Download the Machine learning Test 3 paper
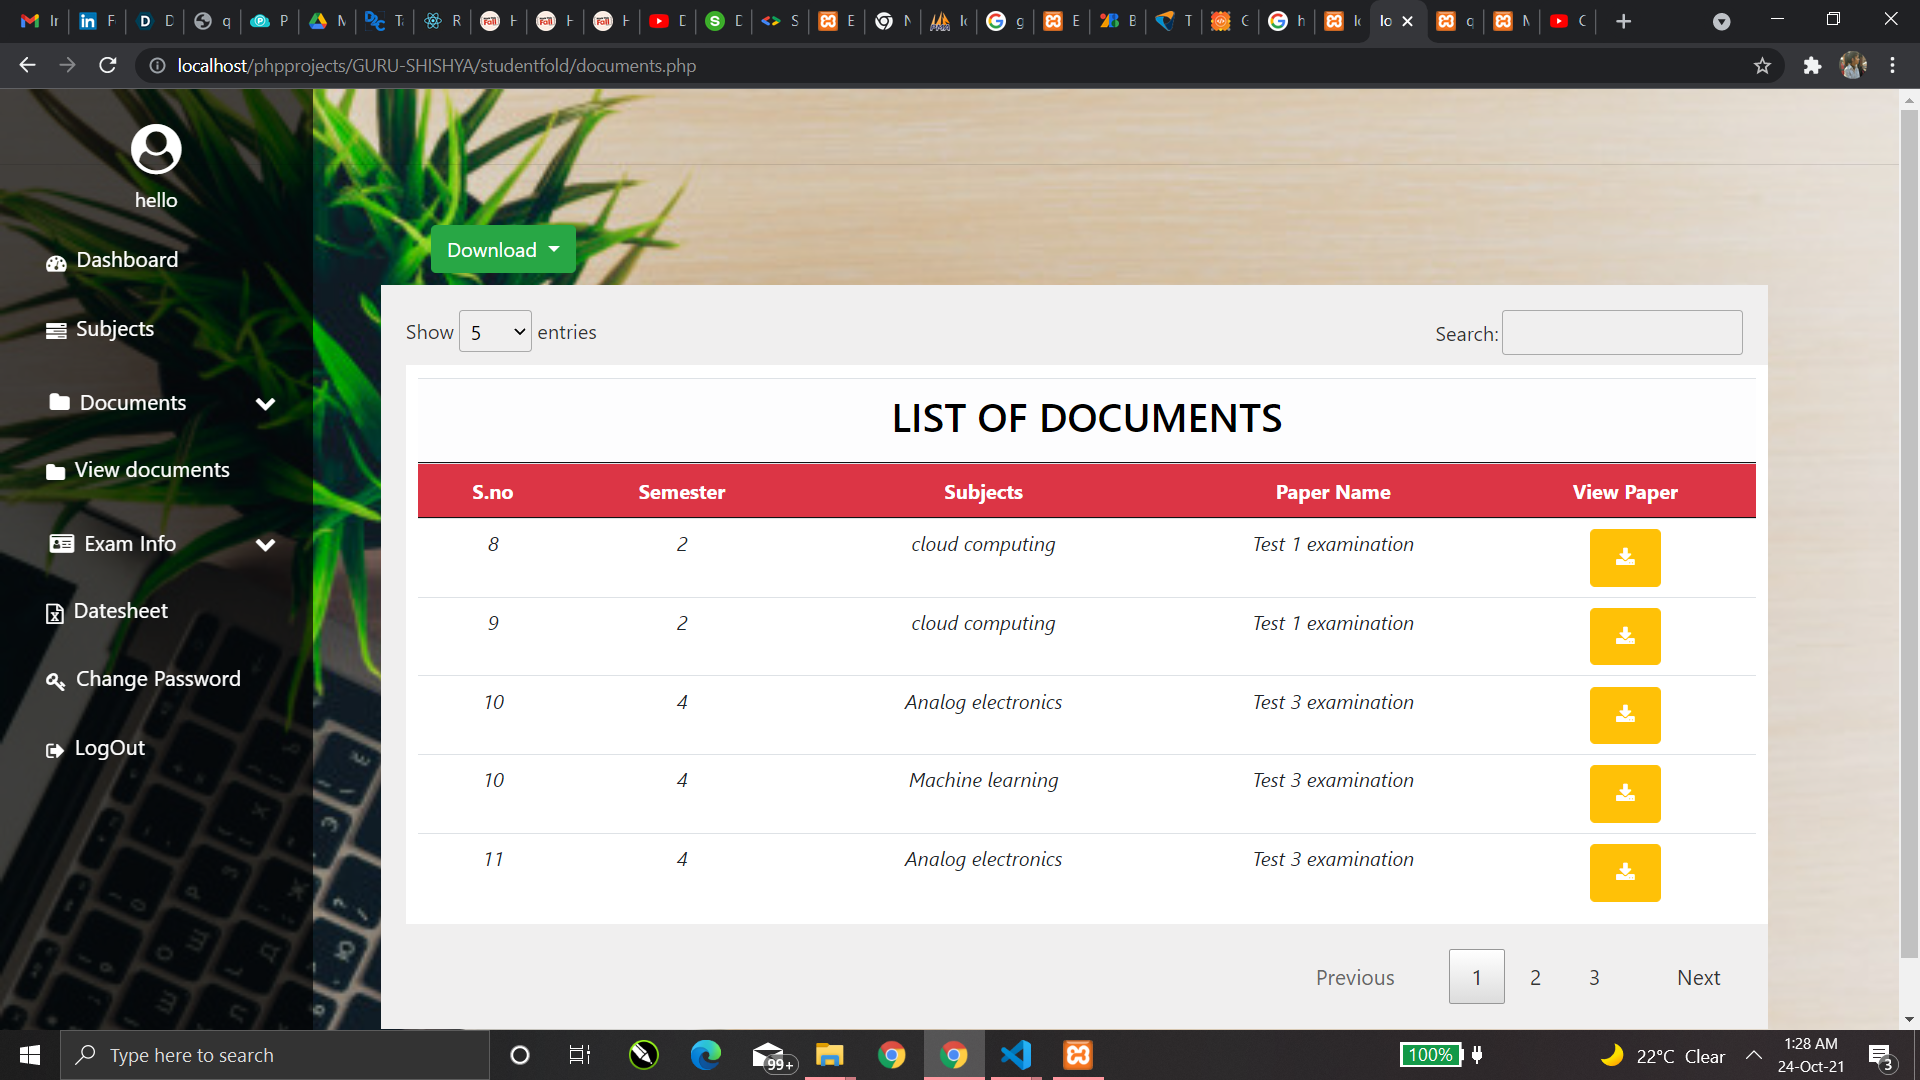Screen dimensions: 1920x1080 [x=1624, y=794]
